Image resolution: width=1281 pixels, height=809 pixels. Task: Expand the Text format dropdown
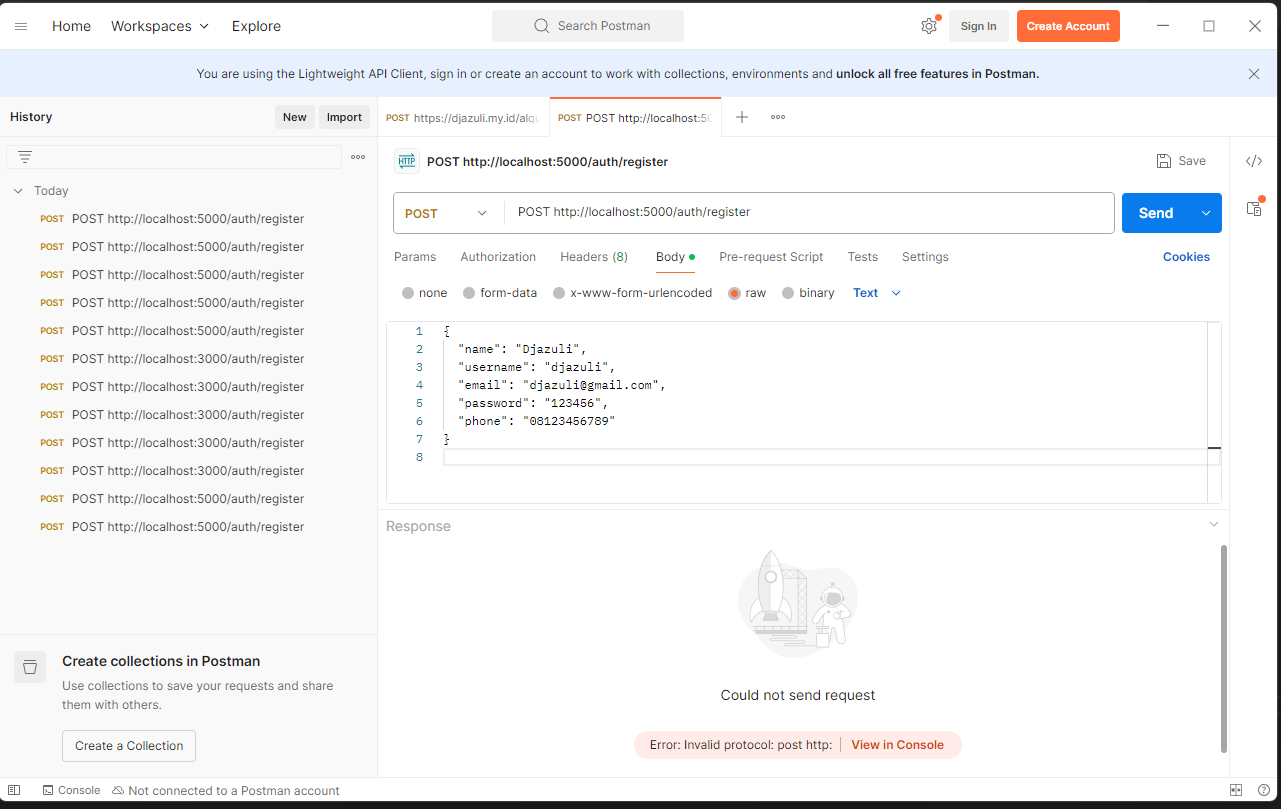tap(877, 293)
